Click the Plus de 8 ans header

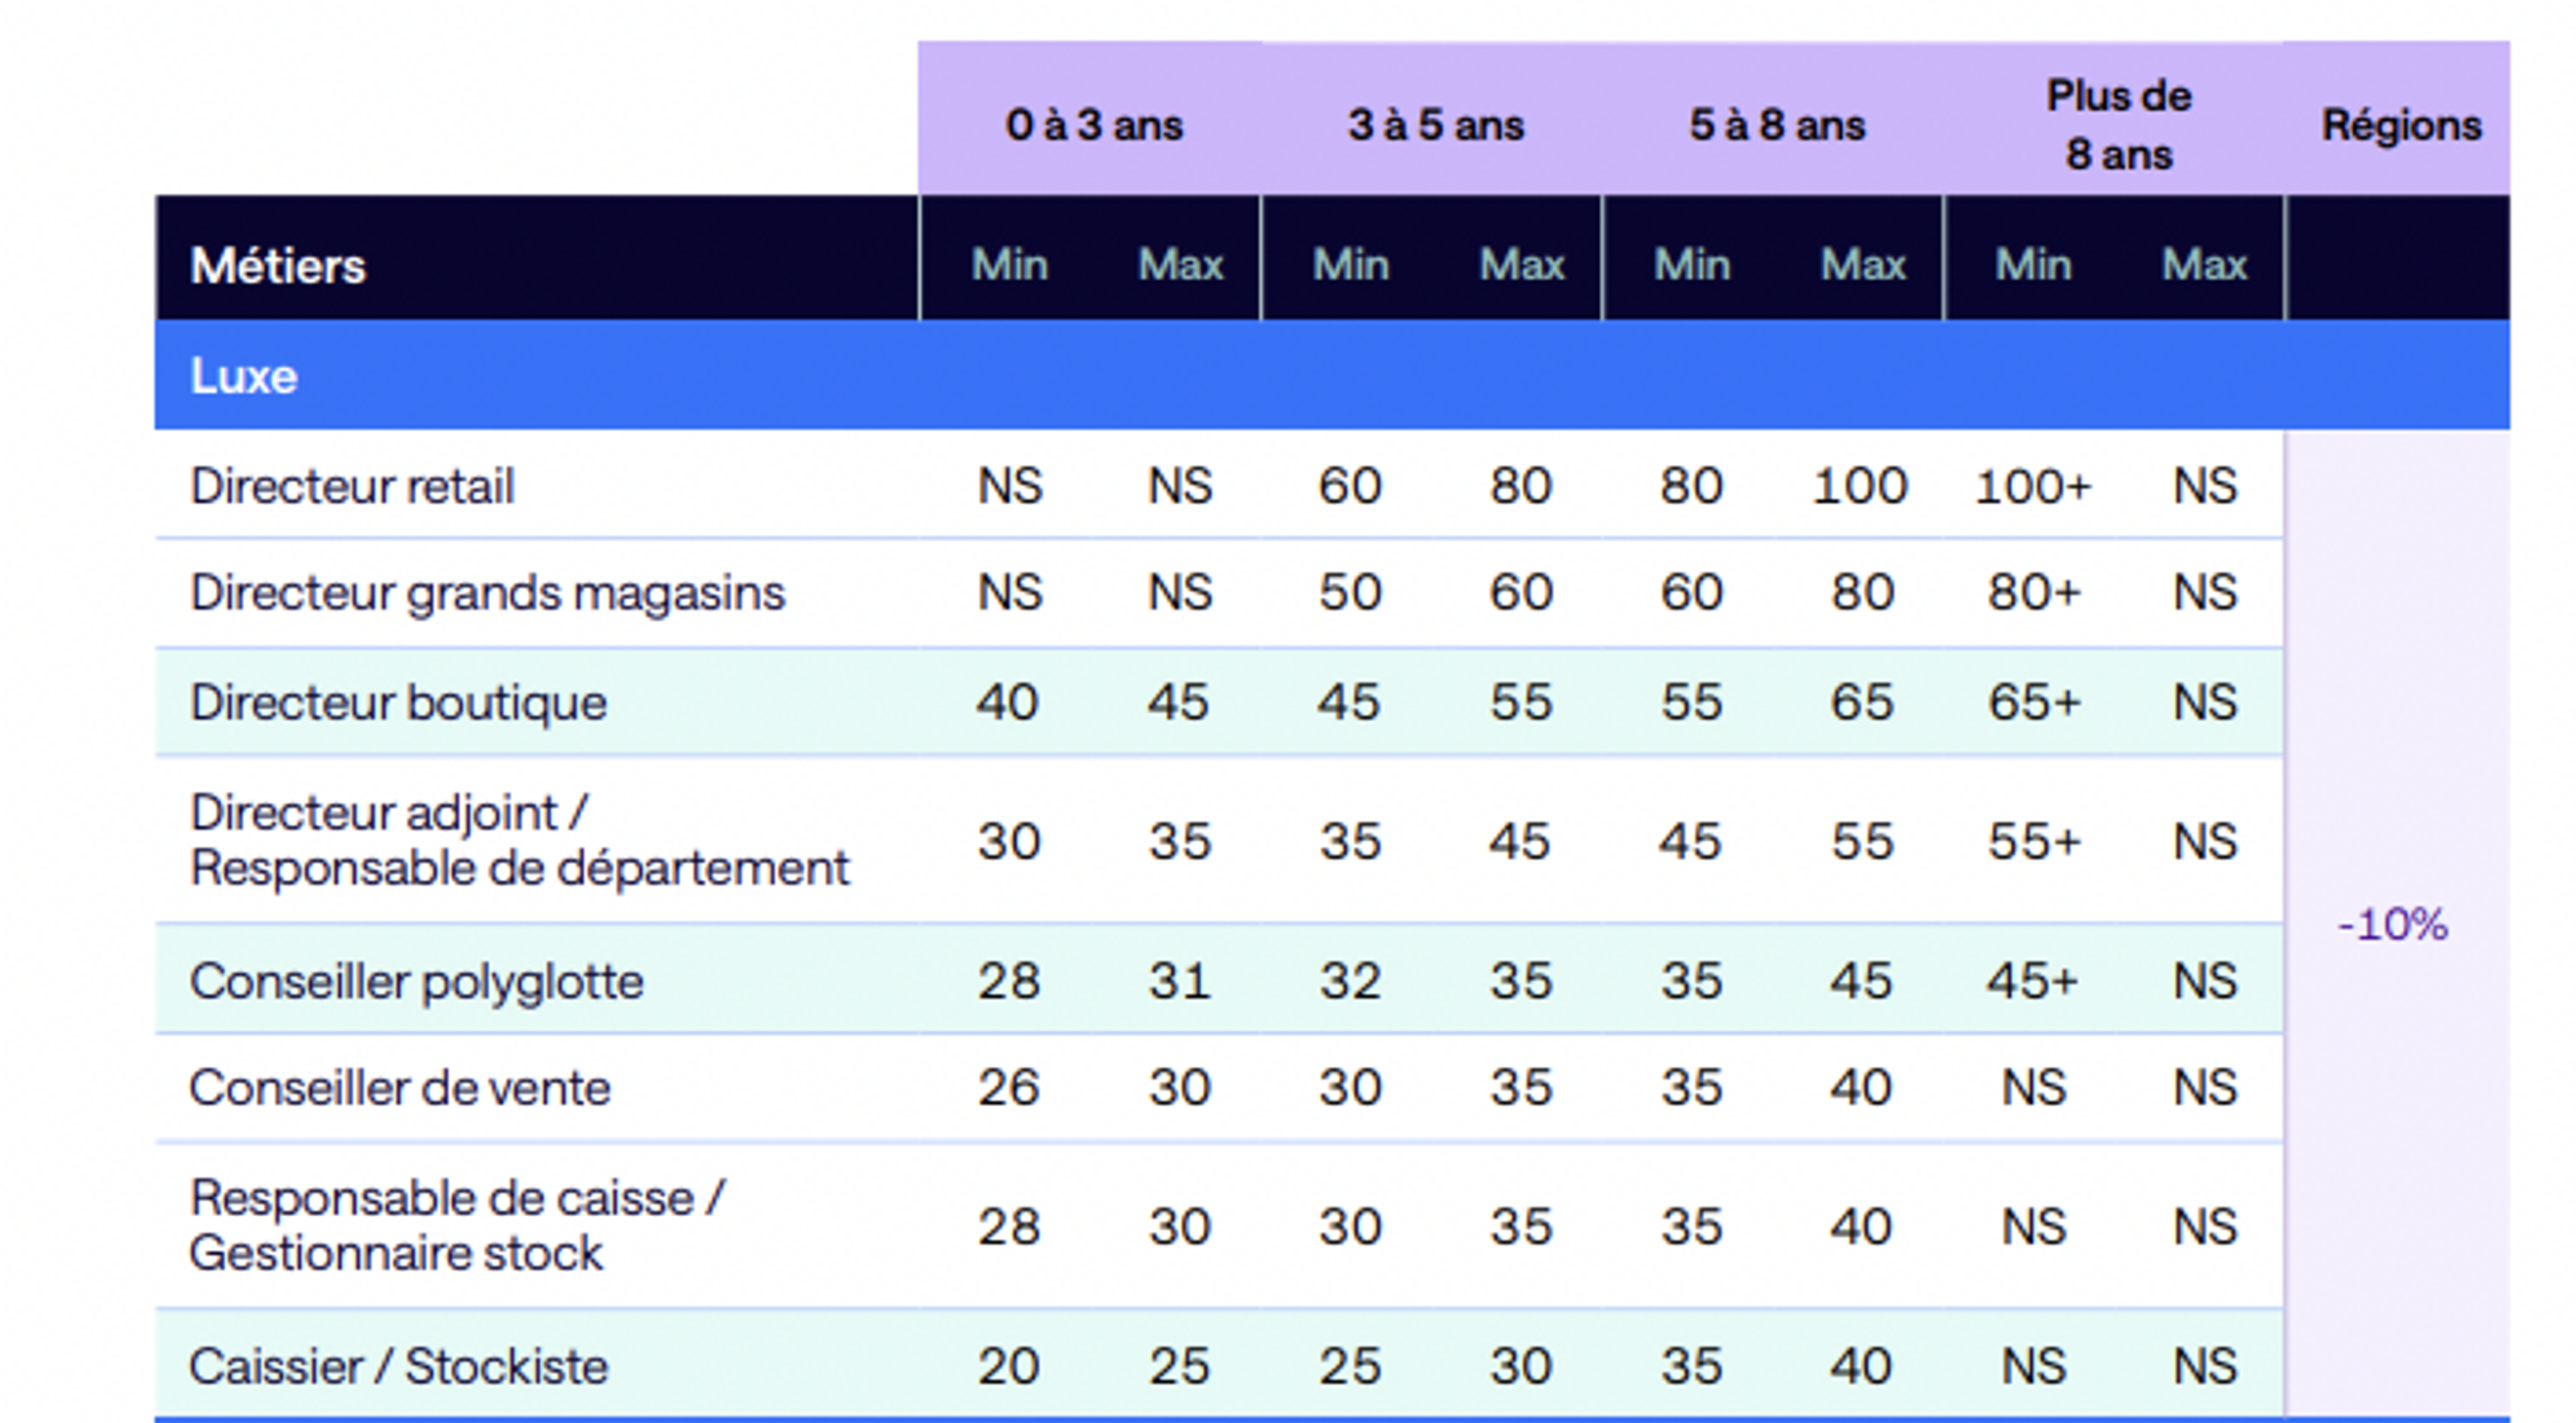coord(2118,126)
